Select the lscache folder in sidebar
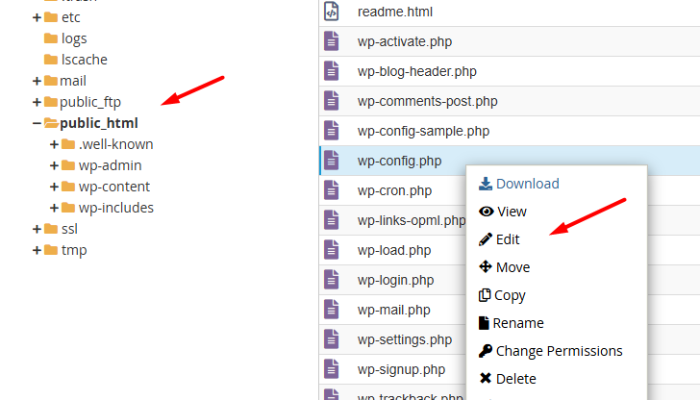Screen dimensions: 700x400 click(x=83, y=60)
